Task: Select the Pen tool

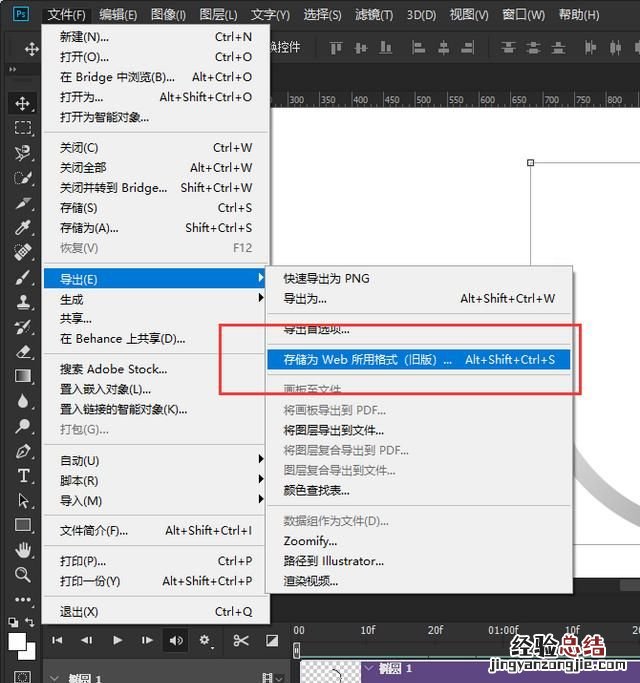Action: click(x=23, y=451)
